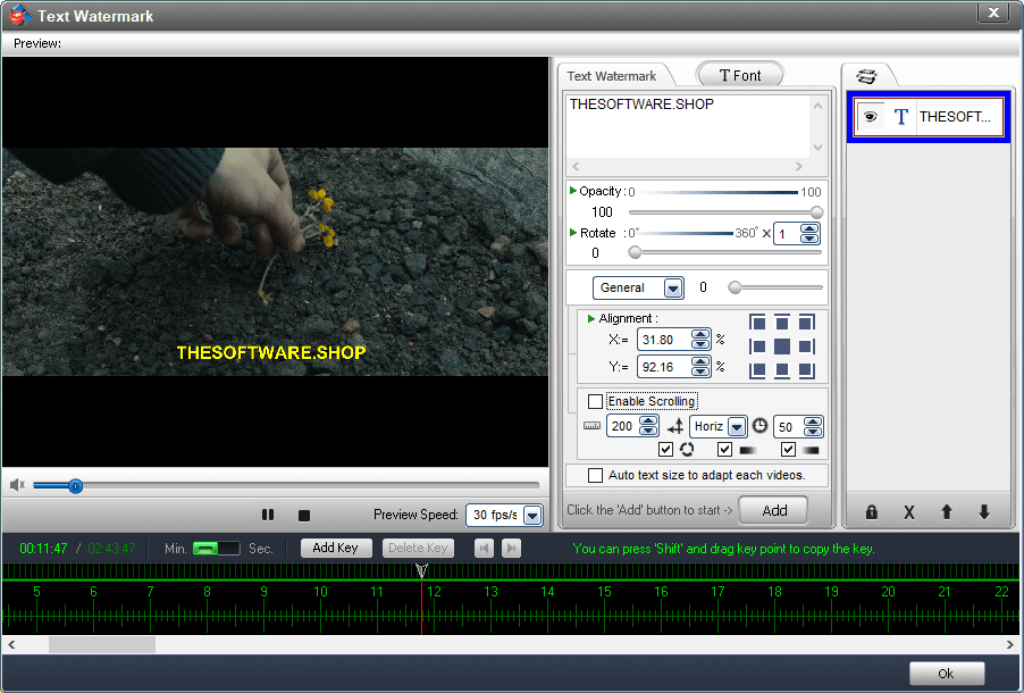1024x693 pixels.
Task: Enable Auto text size to adapt videos
Action: (x=595, y=475)
